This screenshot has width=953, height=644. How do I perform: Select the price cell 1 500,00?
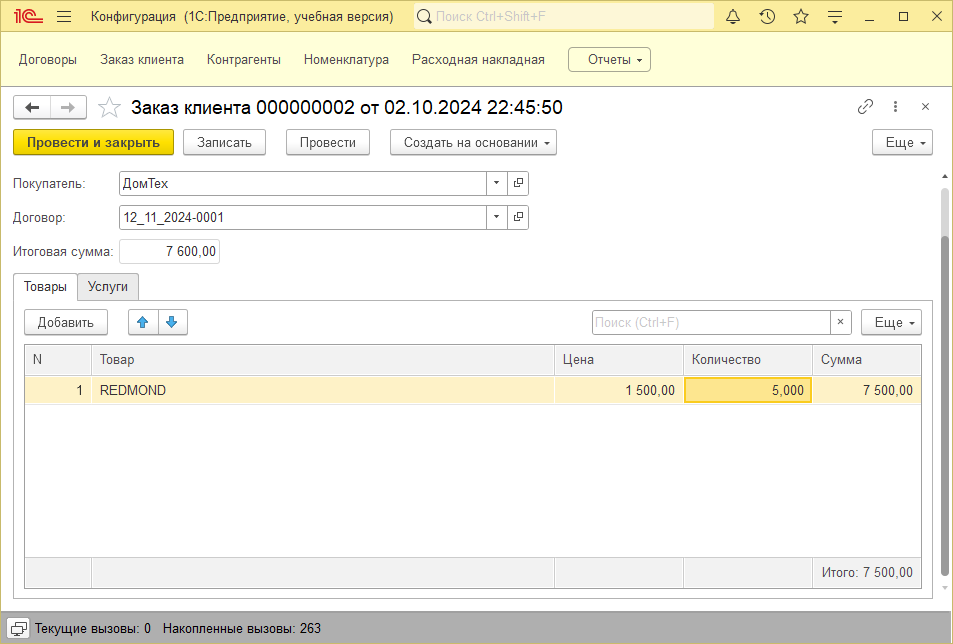[619, 390]
